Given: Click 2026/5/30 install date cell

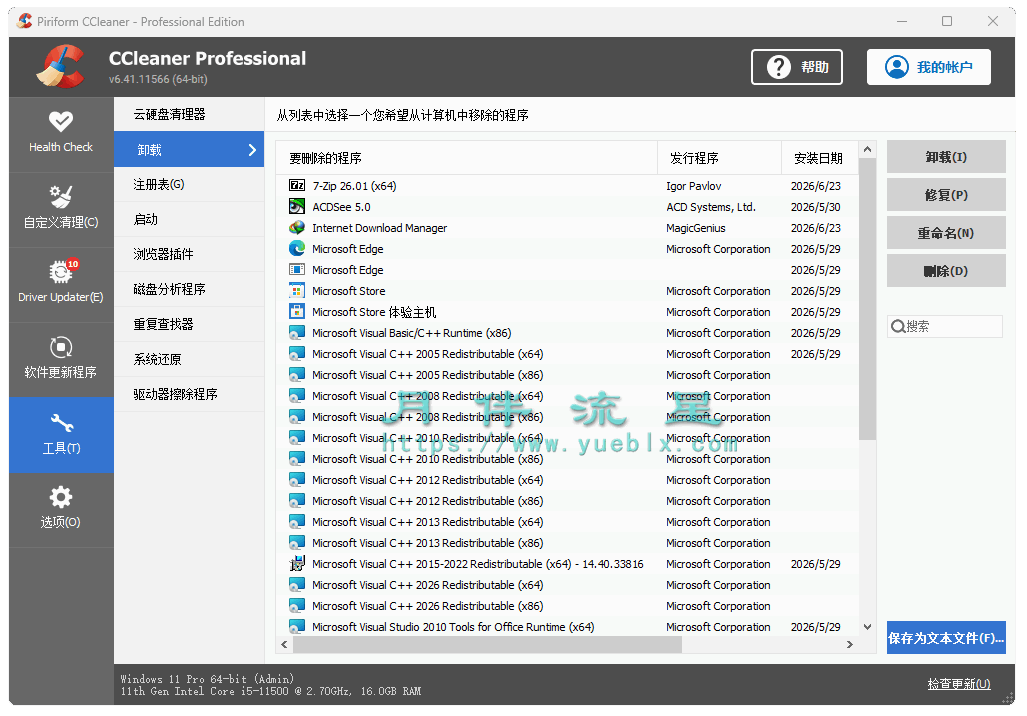Looking at the screenshot, I should (815, 207).
